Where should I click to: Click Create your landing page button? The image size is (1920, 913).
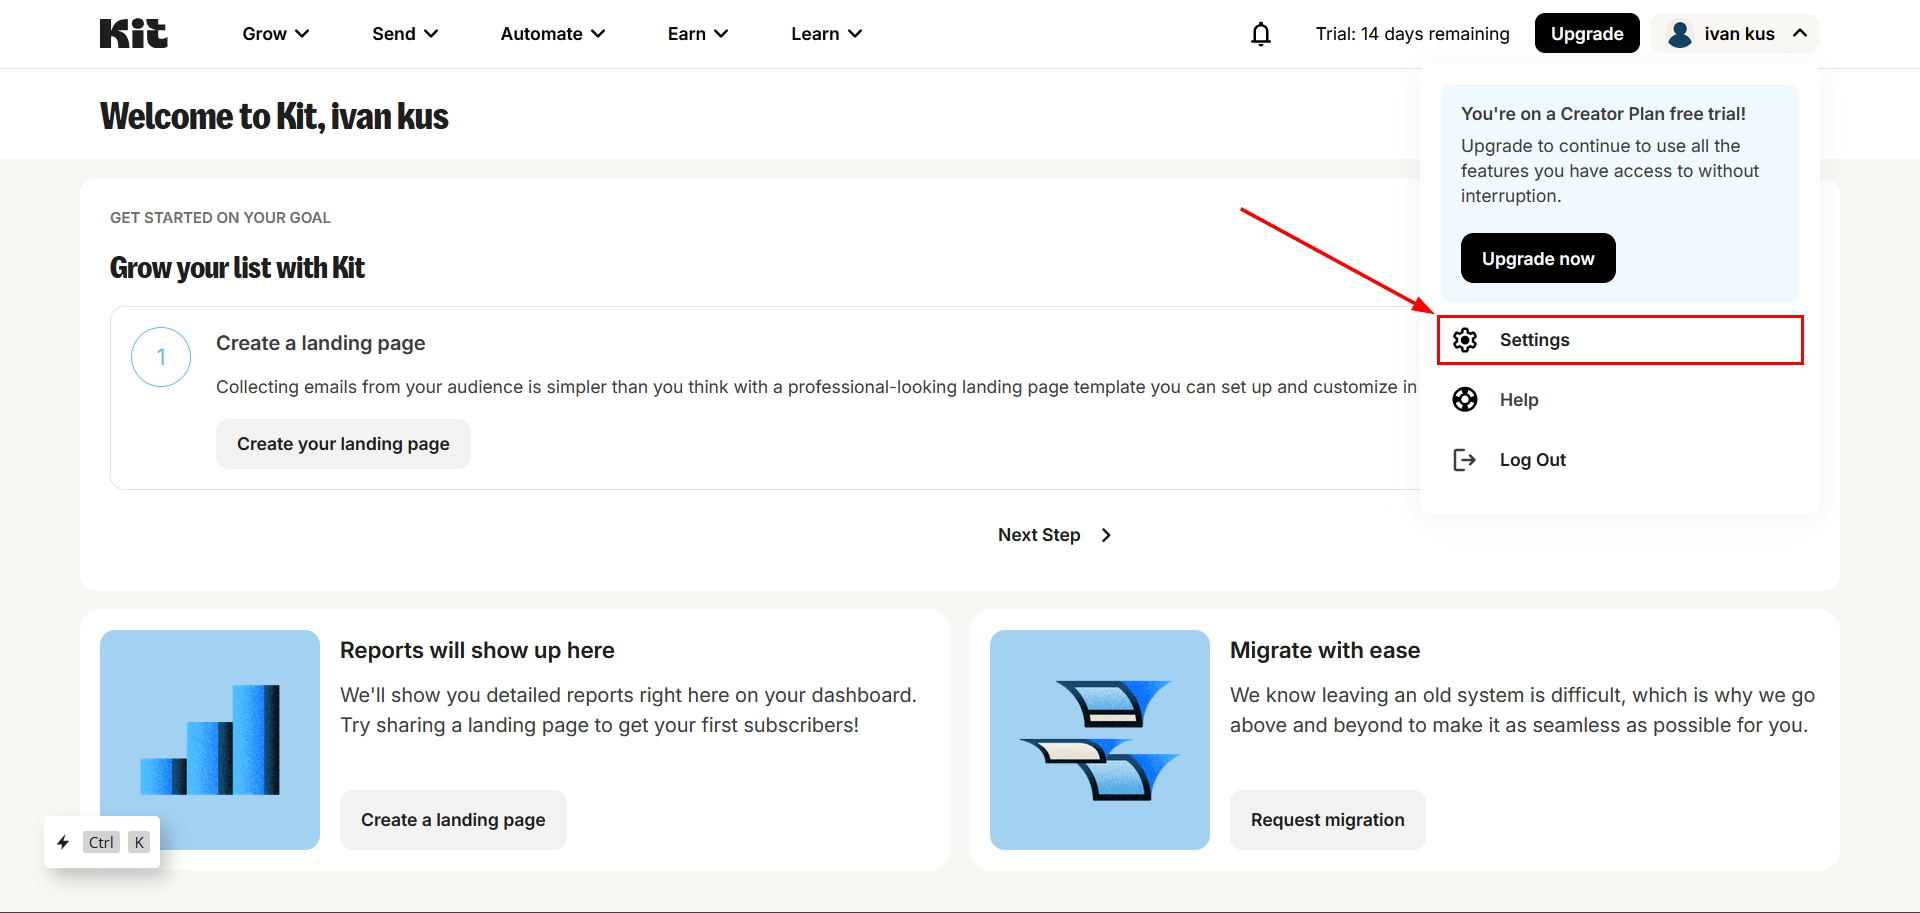[343, 444]
